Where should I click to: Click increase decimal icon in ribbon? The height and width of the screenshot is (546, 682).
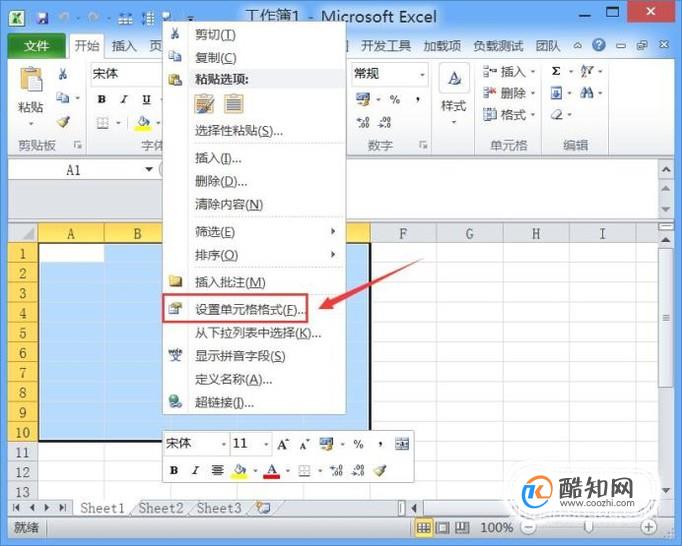point(363,122)
